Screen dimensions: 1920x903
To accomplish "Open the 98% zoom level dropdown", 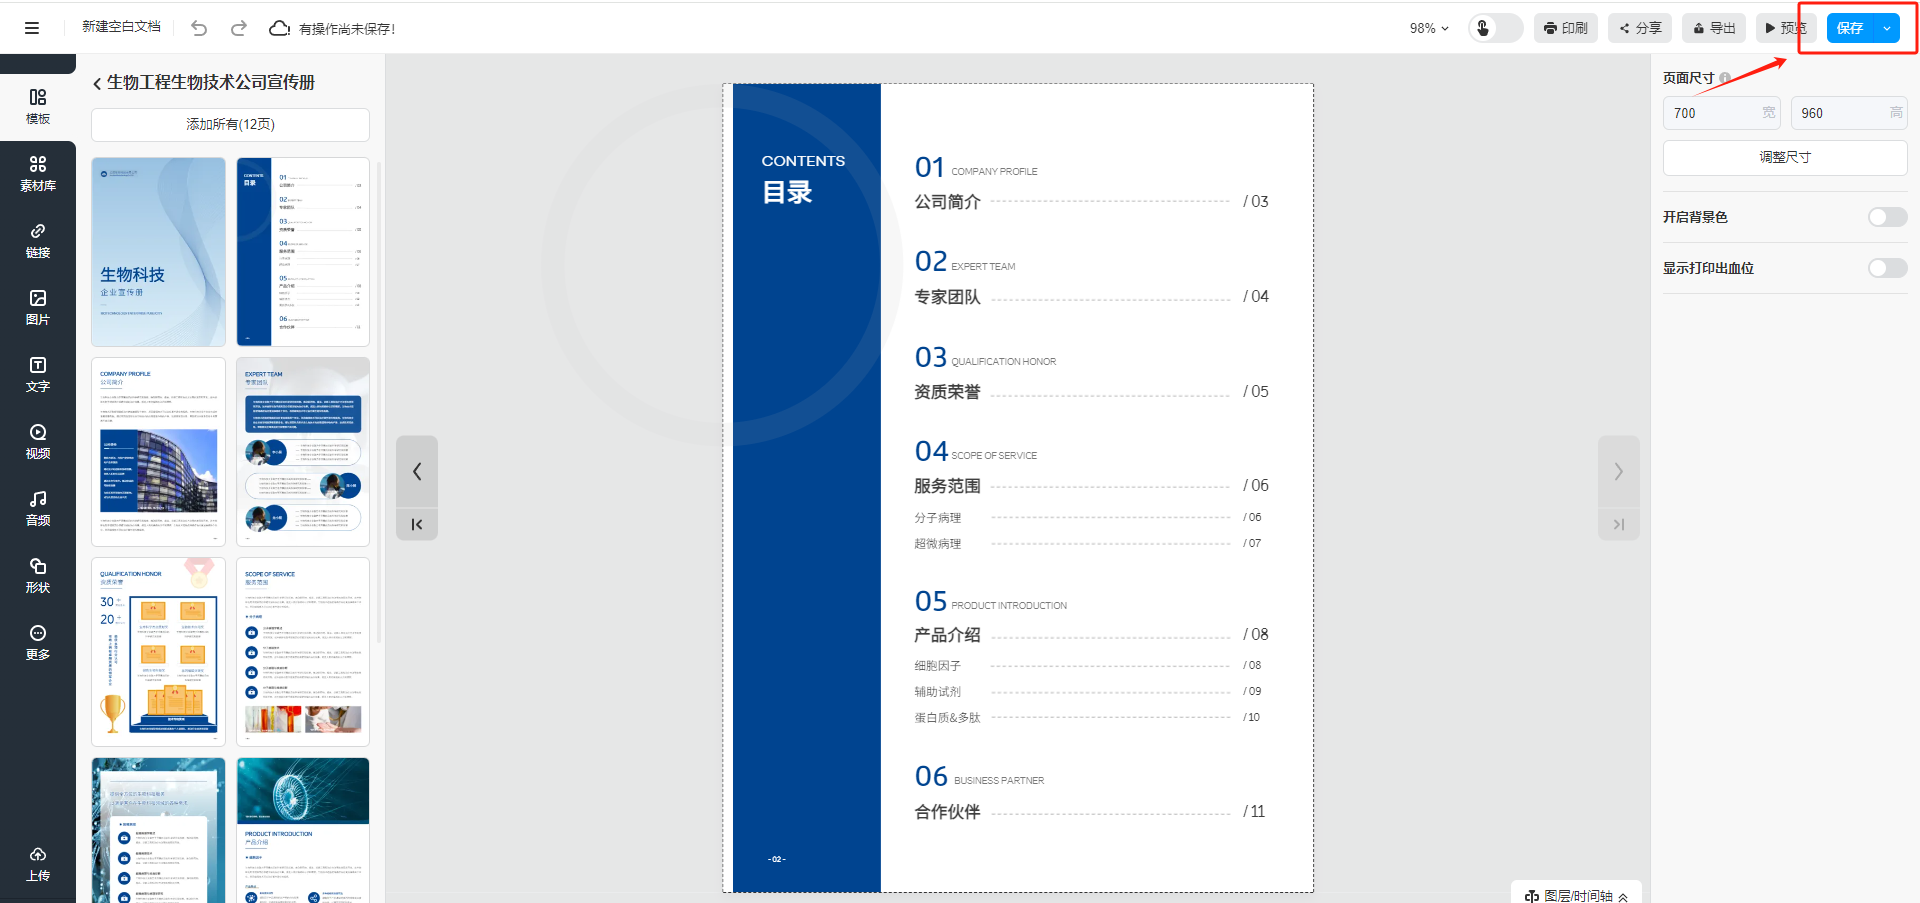I will click(1429, 28).
